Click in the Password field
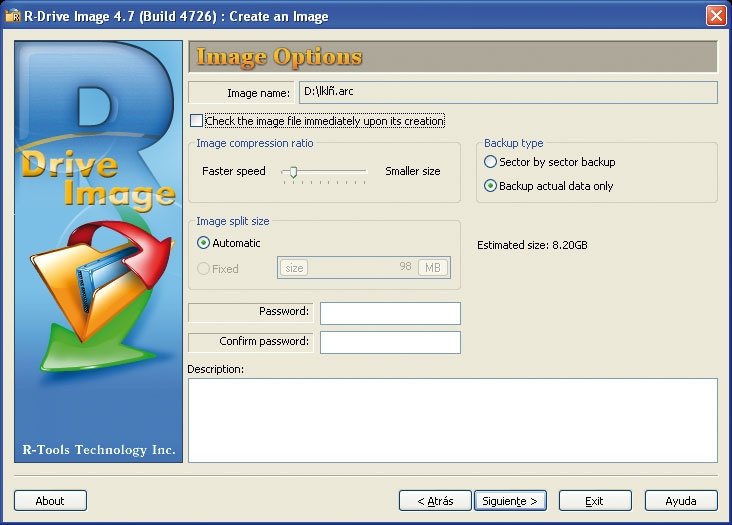Viewport: 732px width, 525px height. point(390,313)
